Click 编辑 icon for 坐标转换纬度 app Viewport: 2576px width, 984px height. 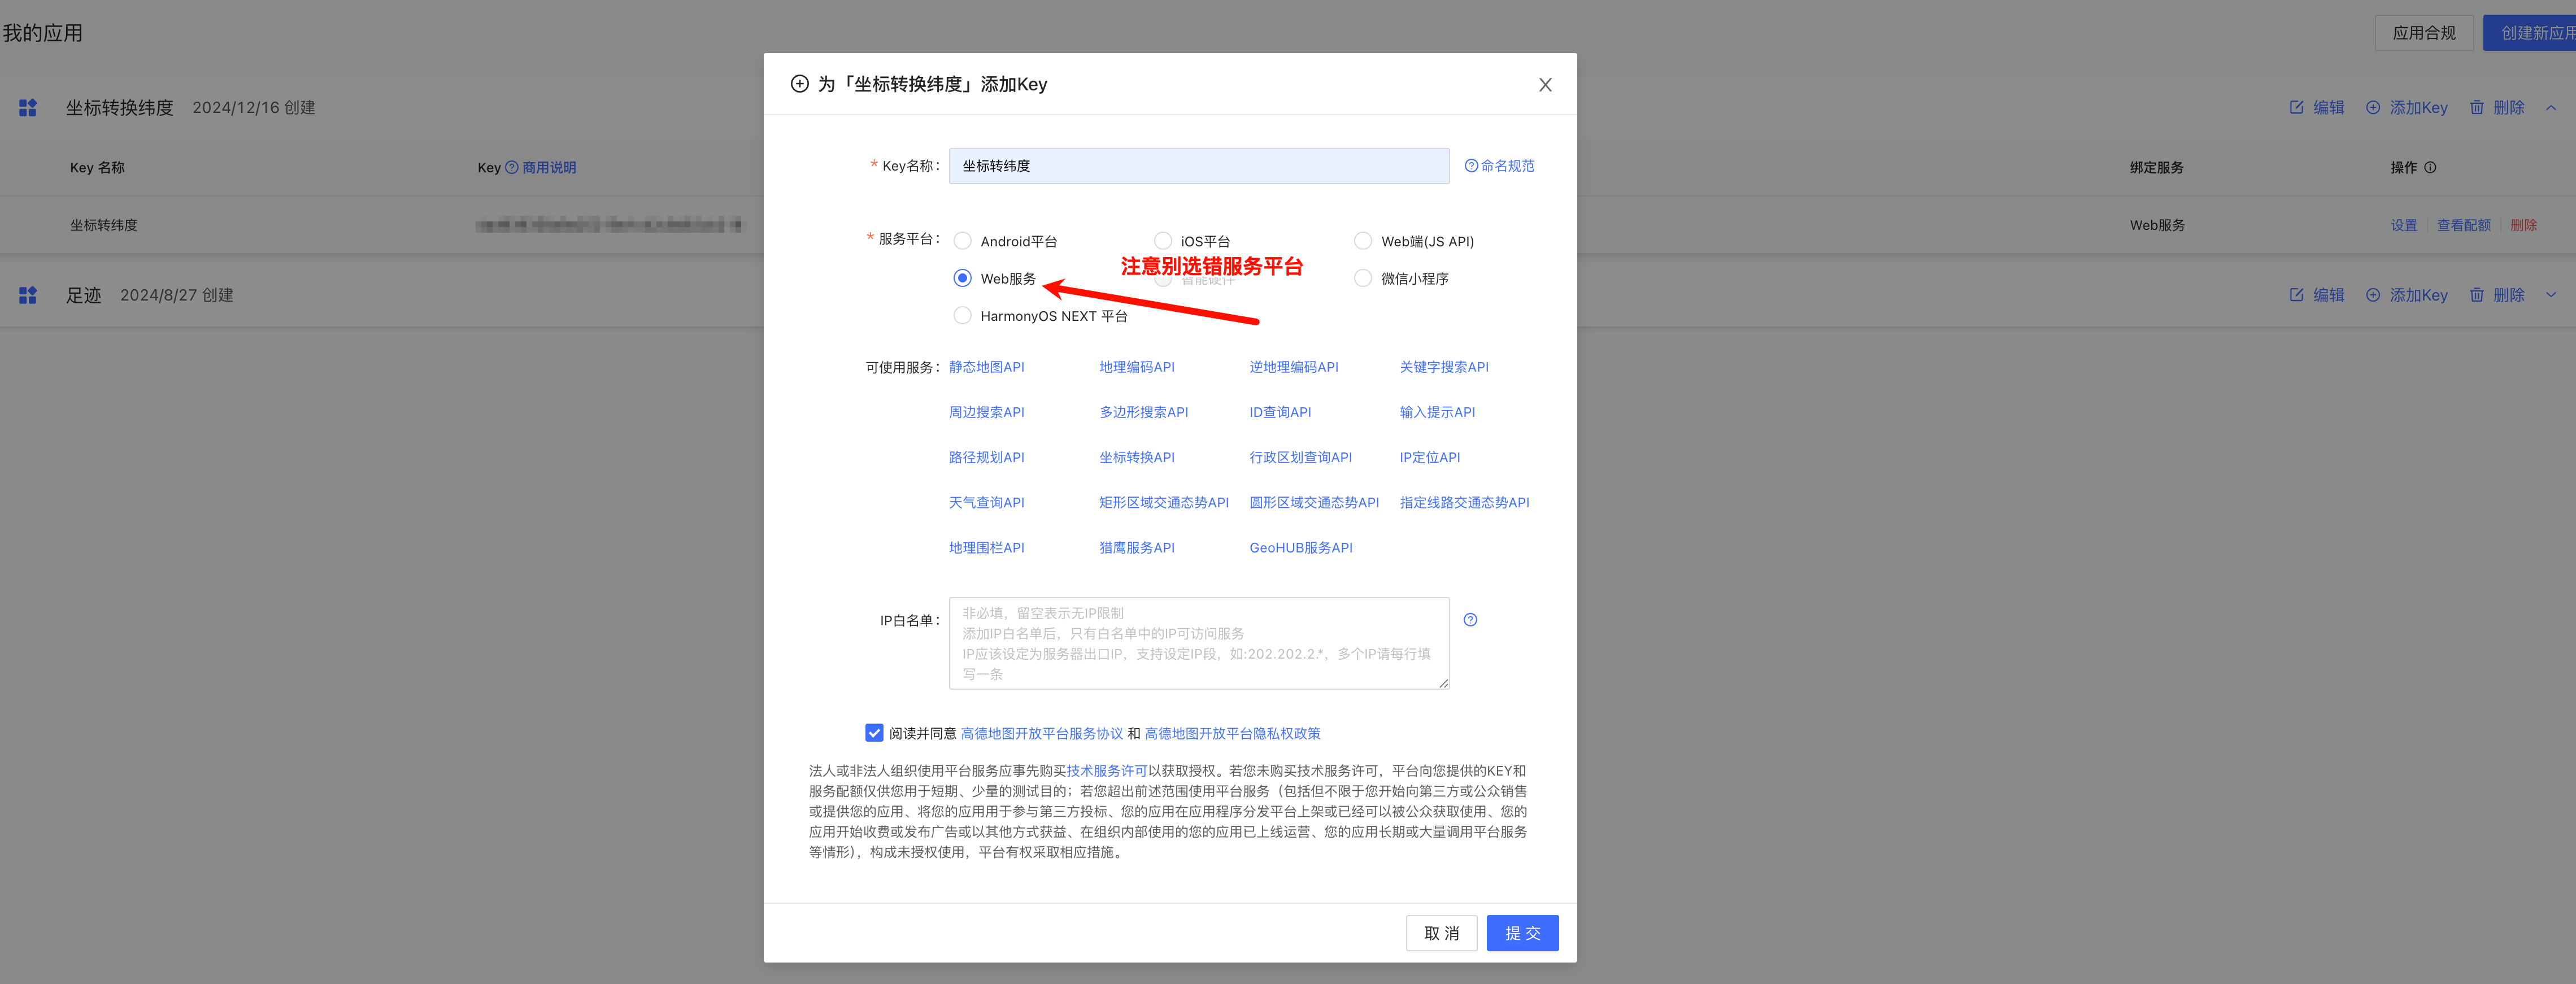click(2296, 108)
